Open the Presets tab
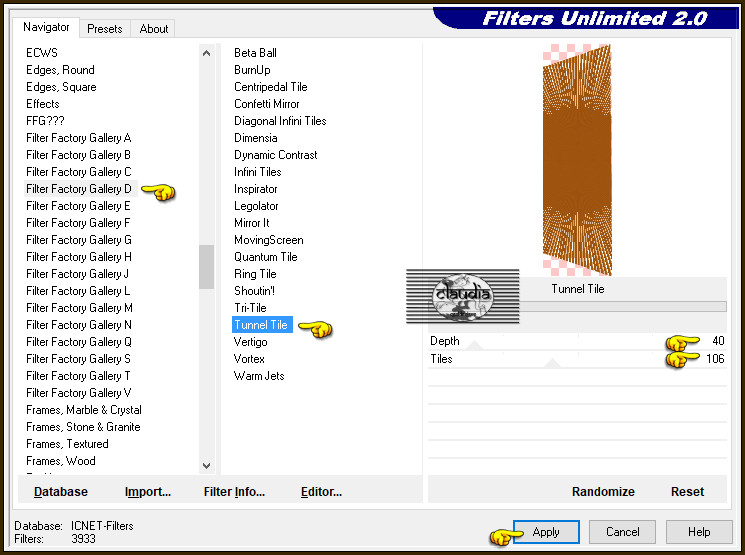 (105, 29)
